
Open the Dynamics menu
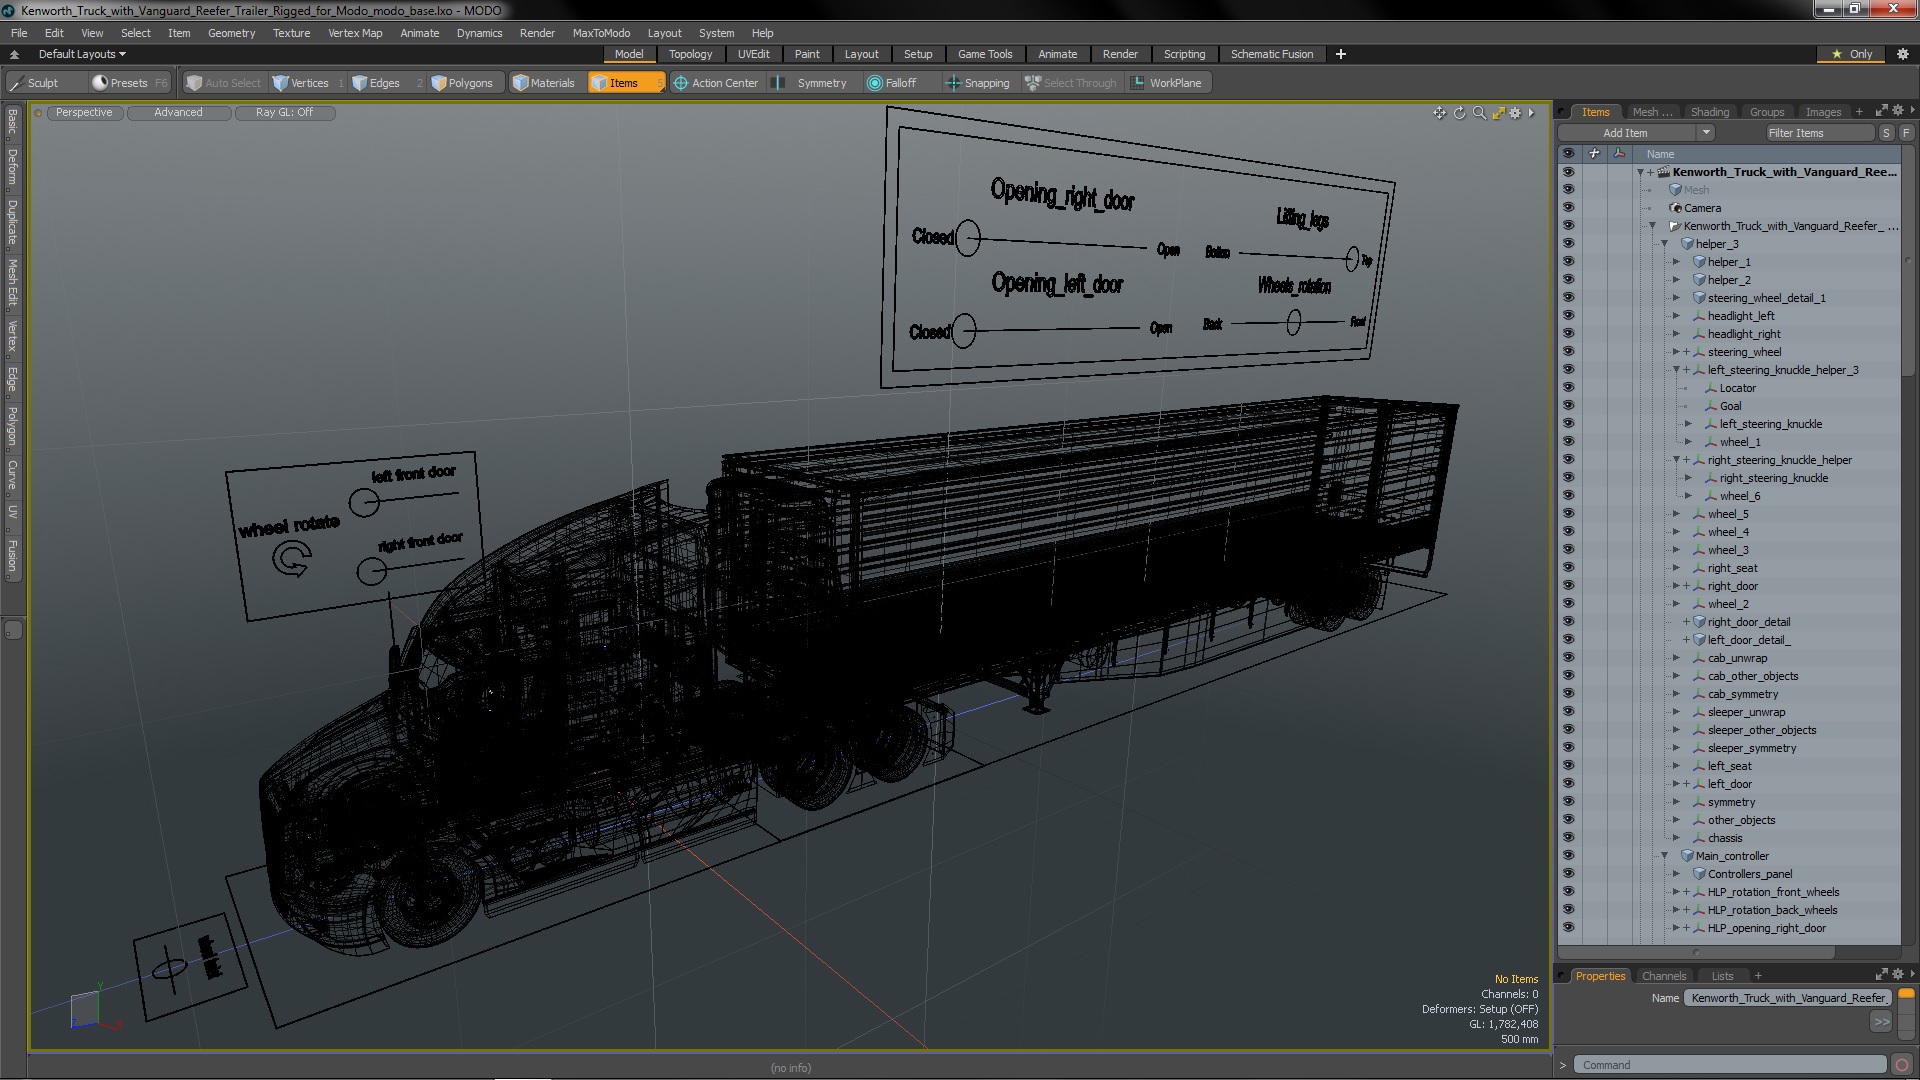[479, 33]
